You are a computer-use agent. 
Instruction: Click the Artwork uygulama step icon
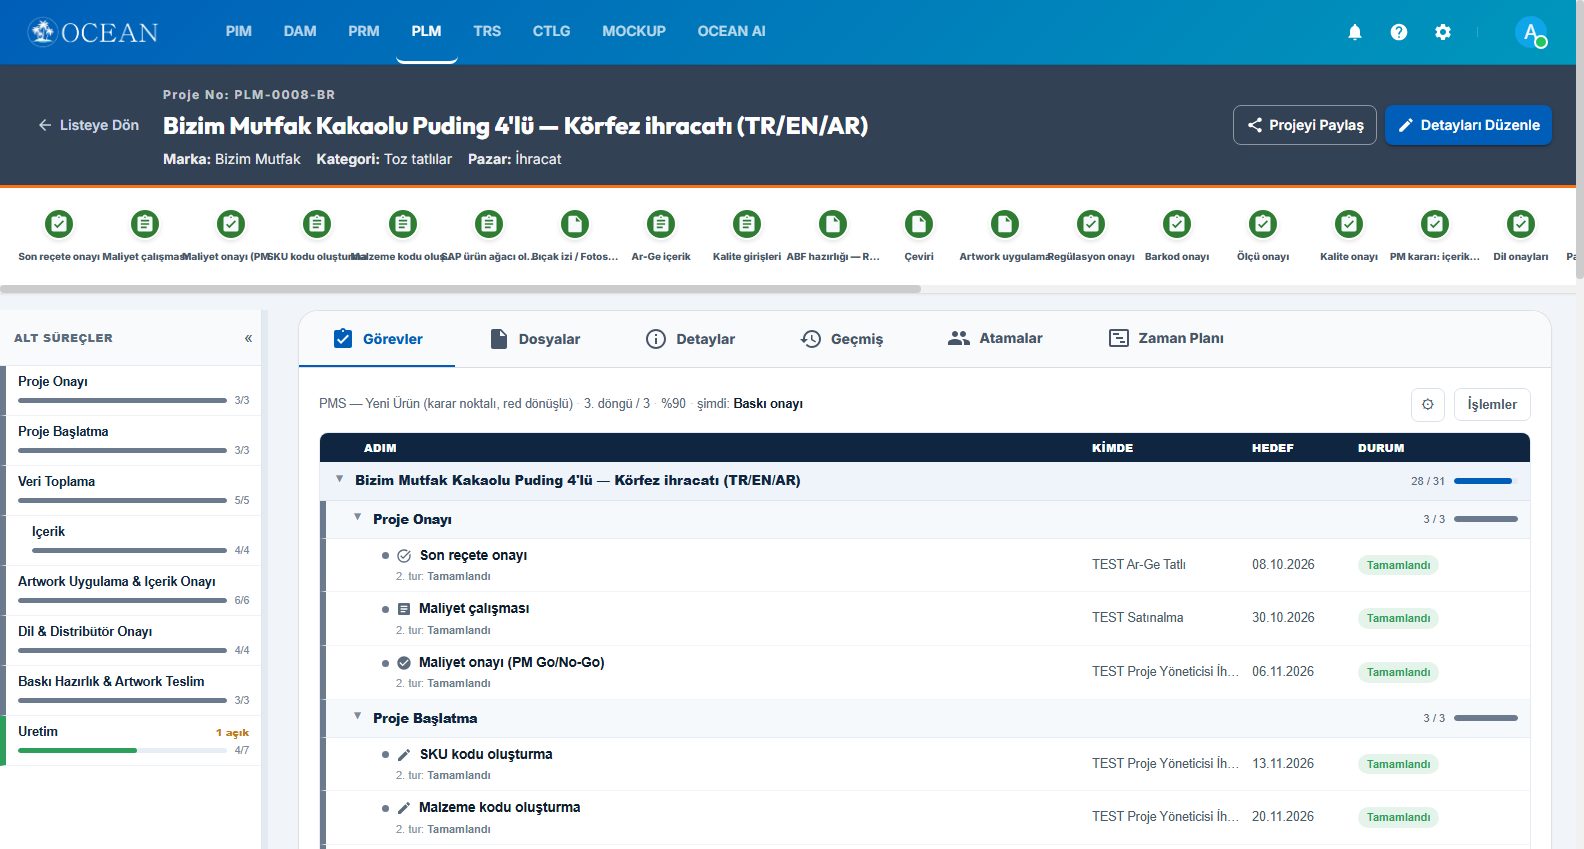click(x=1005, y=224)
